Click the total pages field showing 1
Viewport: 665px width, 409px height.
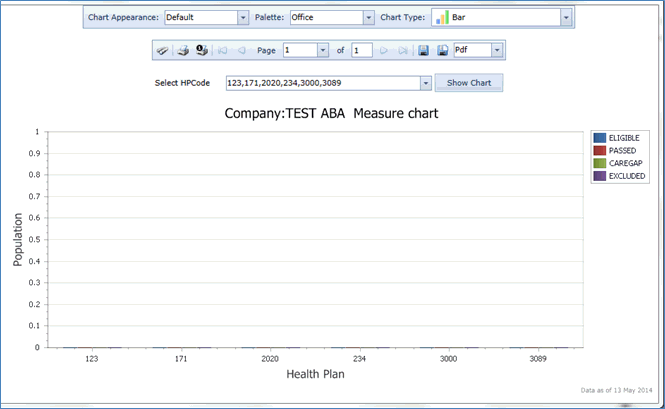(x=361, y=50)
